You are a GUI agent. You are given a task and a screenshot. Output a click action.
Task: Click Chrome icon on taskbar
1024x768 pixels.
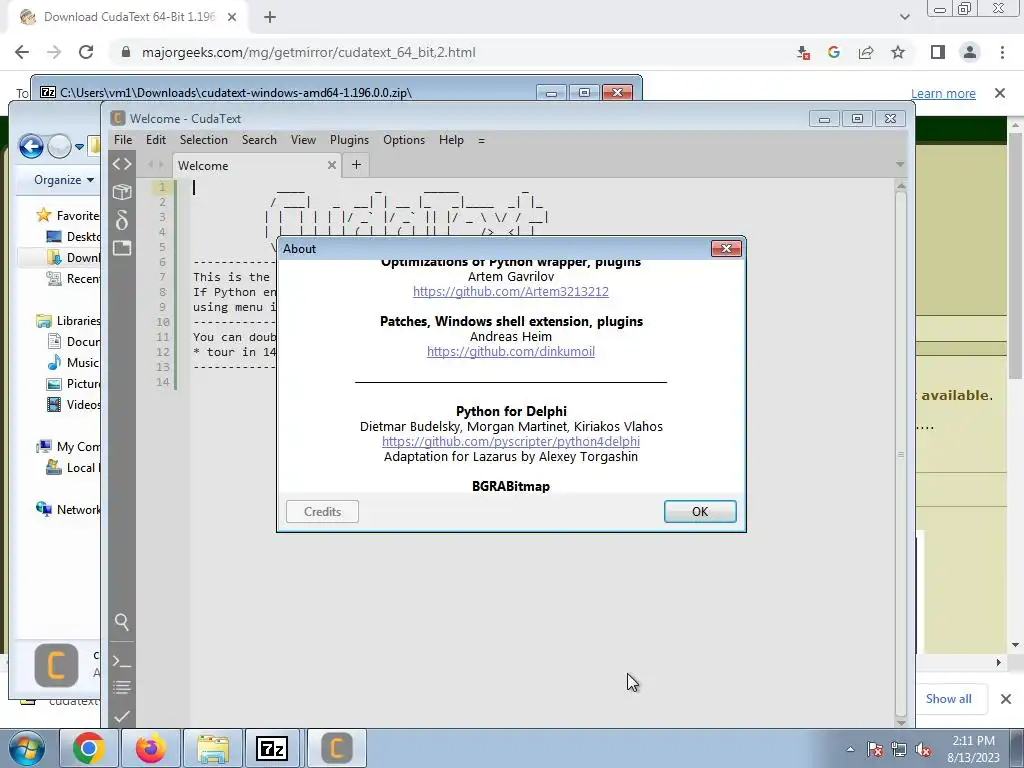pos(89,748)
